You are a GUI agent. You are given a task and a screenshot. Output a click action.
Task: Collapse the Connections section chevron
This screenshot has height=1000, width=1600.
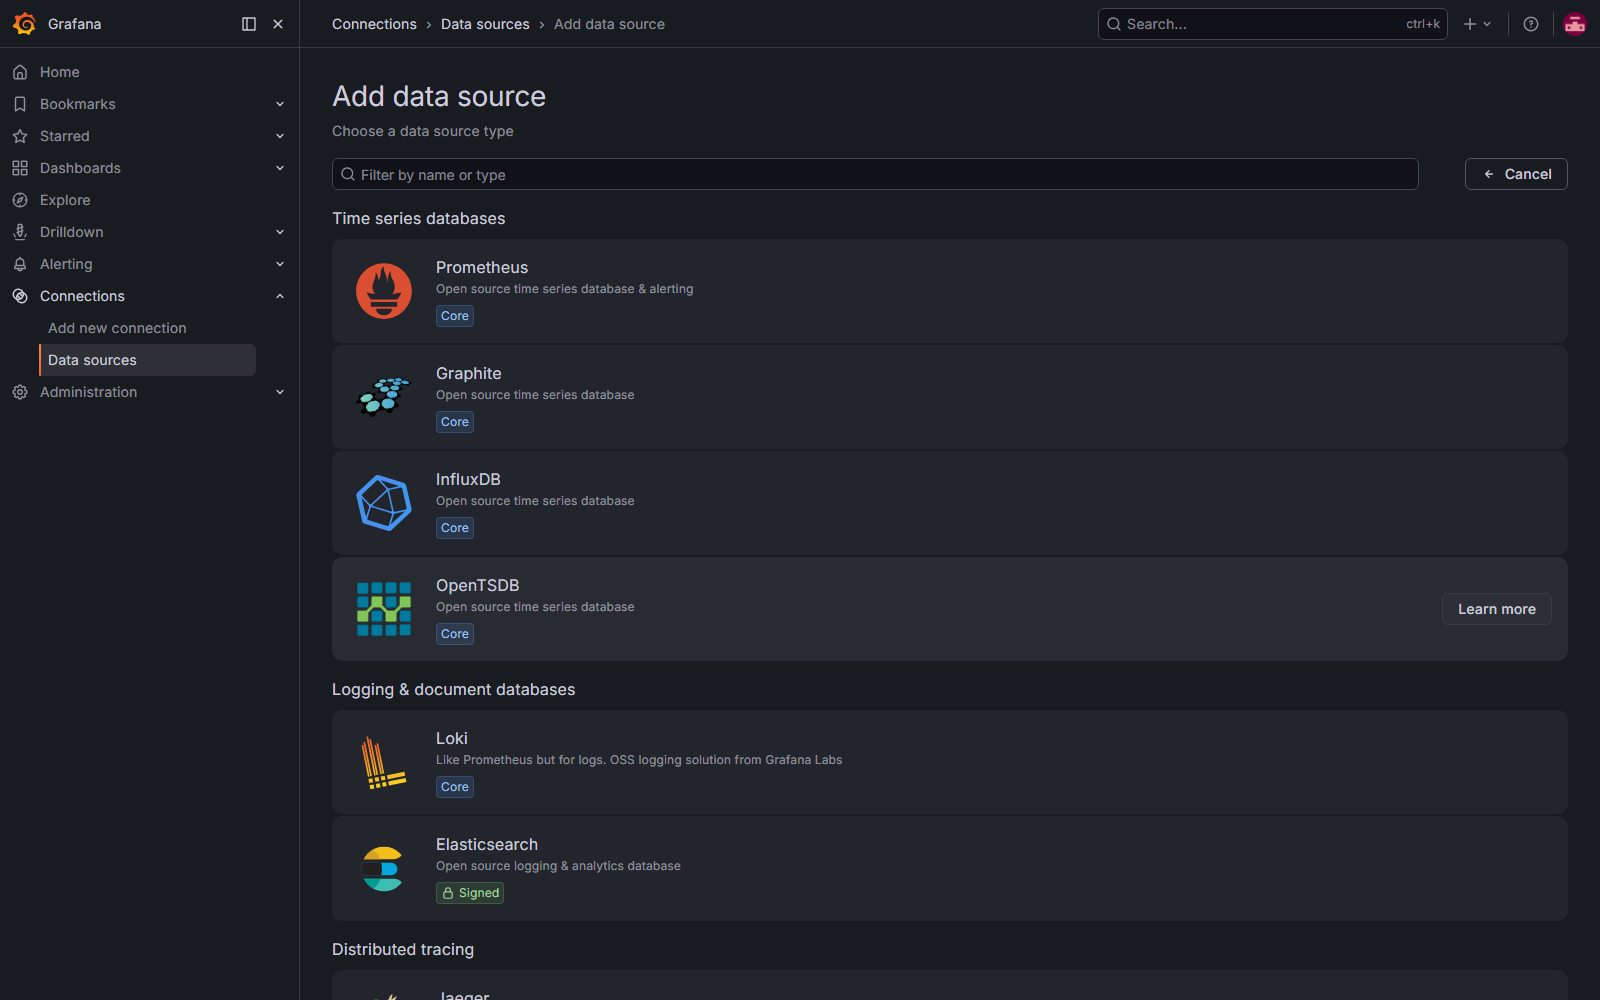click(280, 296)
